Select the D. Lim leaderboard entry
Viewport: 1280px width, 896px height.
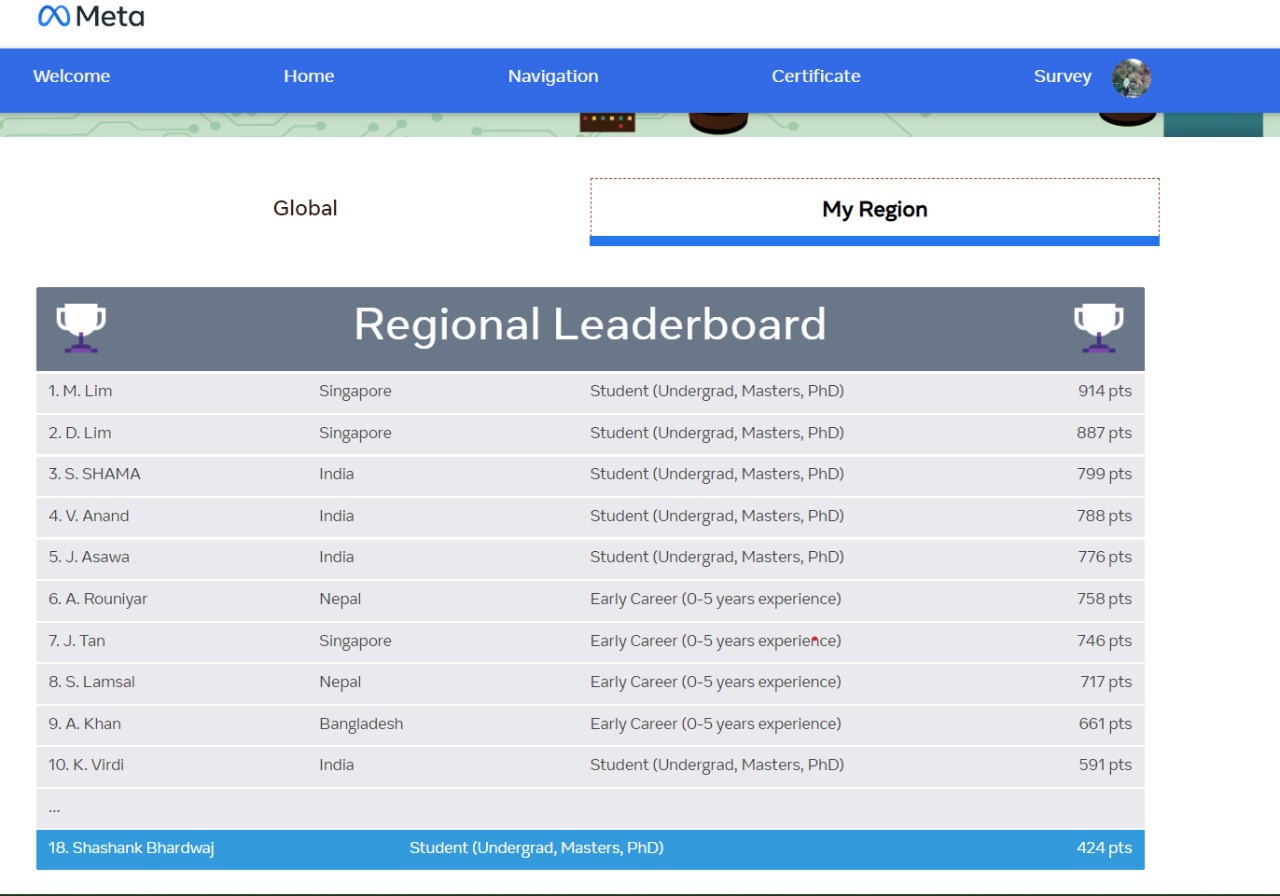pyautogui.click(x=590, y=434)
